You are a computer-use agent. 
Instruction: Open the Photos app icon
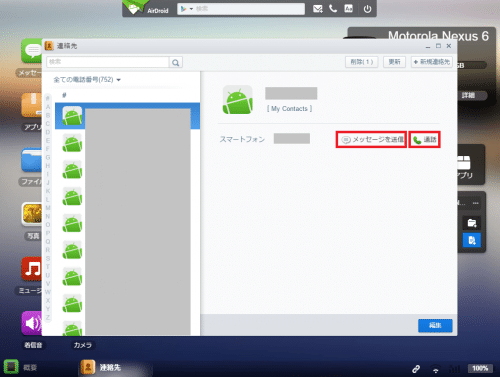[x=32, y=214]
